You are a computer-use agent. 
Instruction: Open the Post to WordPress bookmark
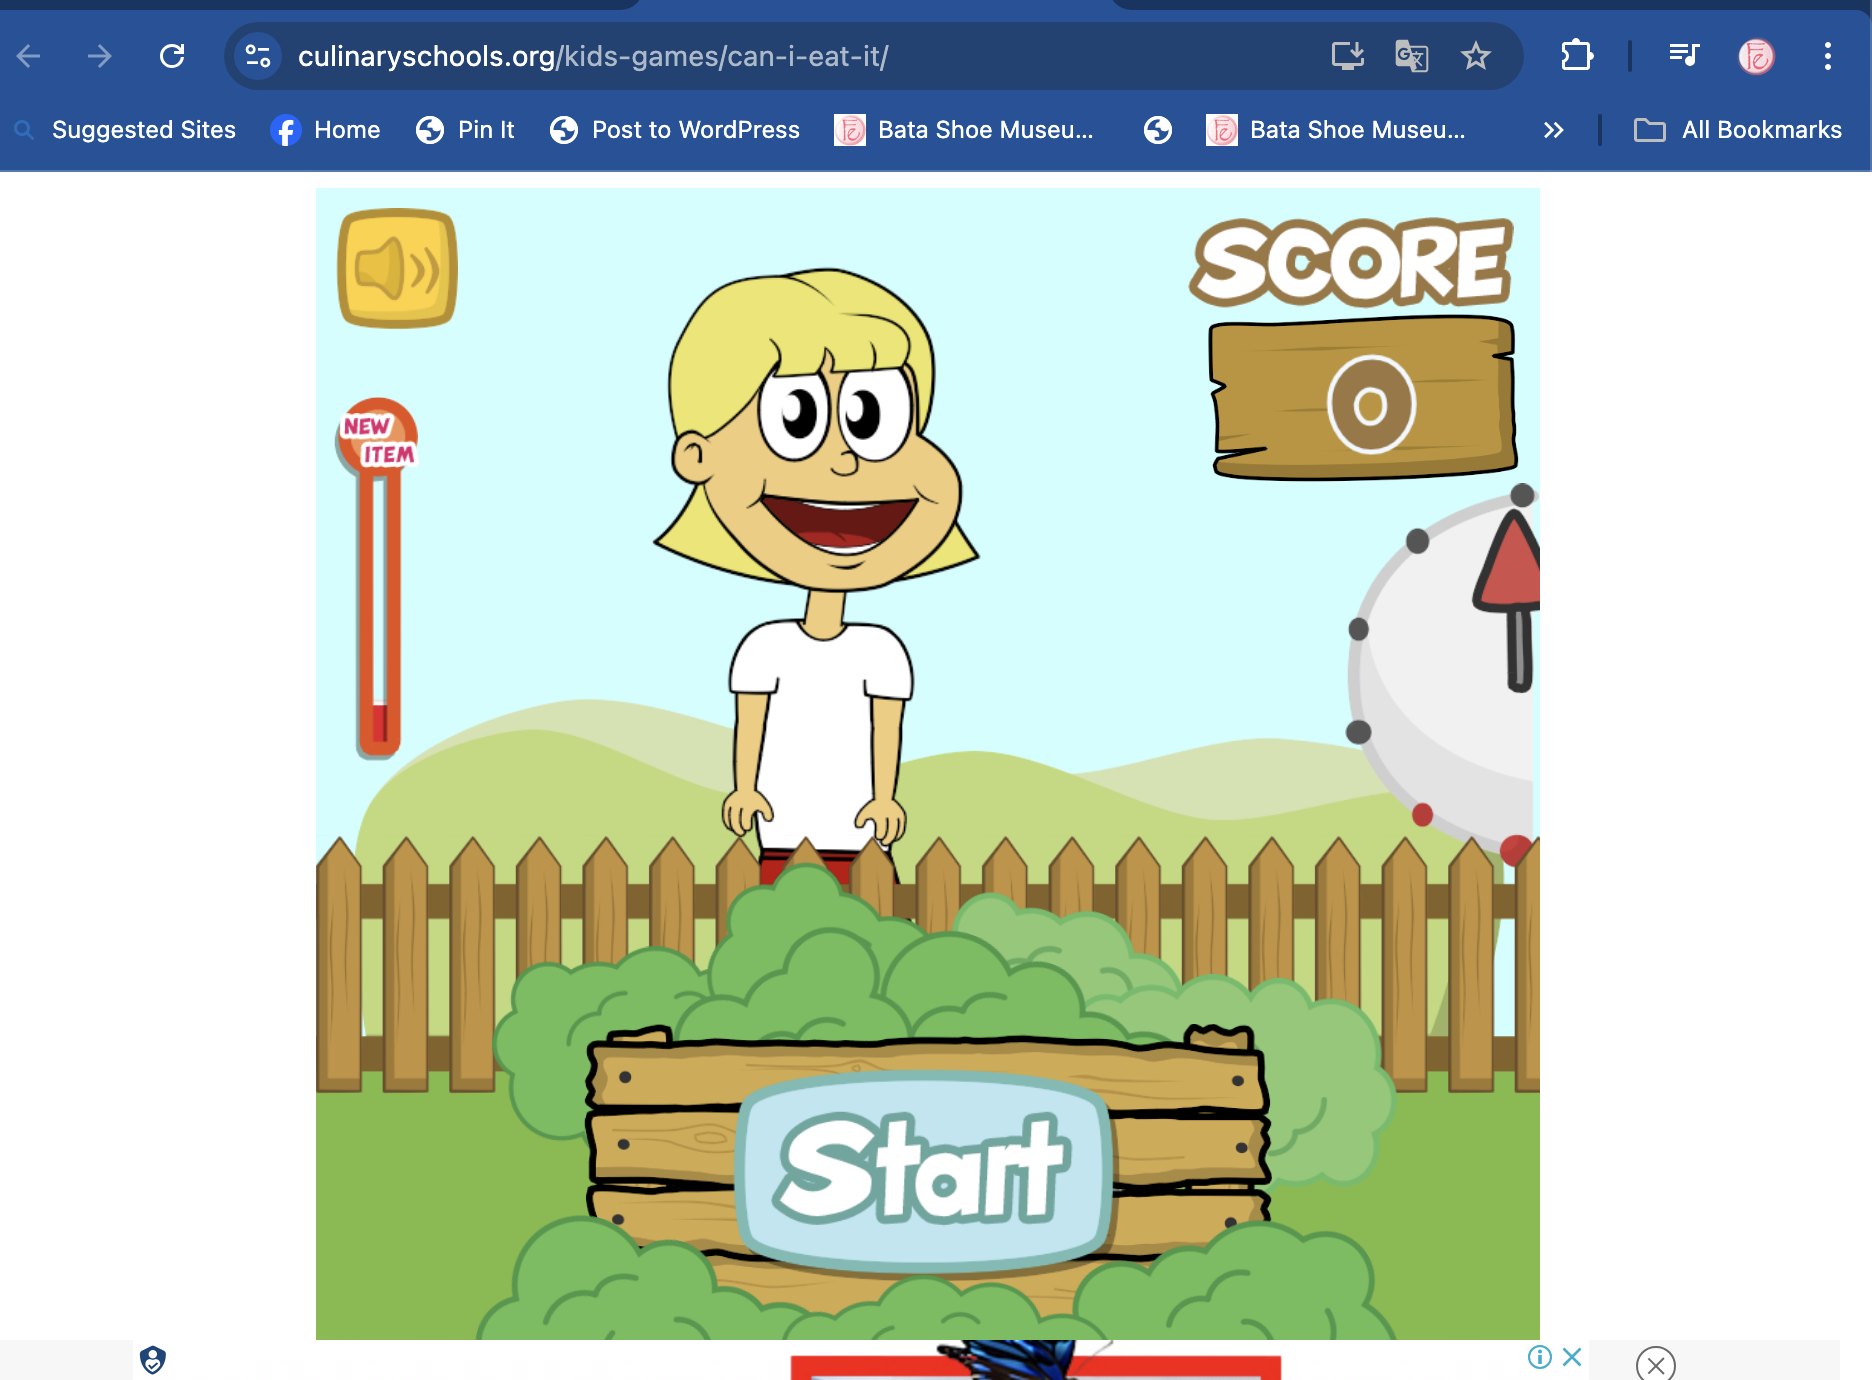(x=675, y=130)
